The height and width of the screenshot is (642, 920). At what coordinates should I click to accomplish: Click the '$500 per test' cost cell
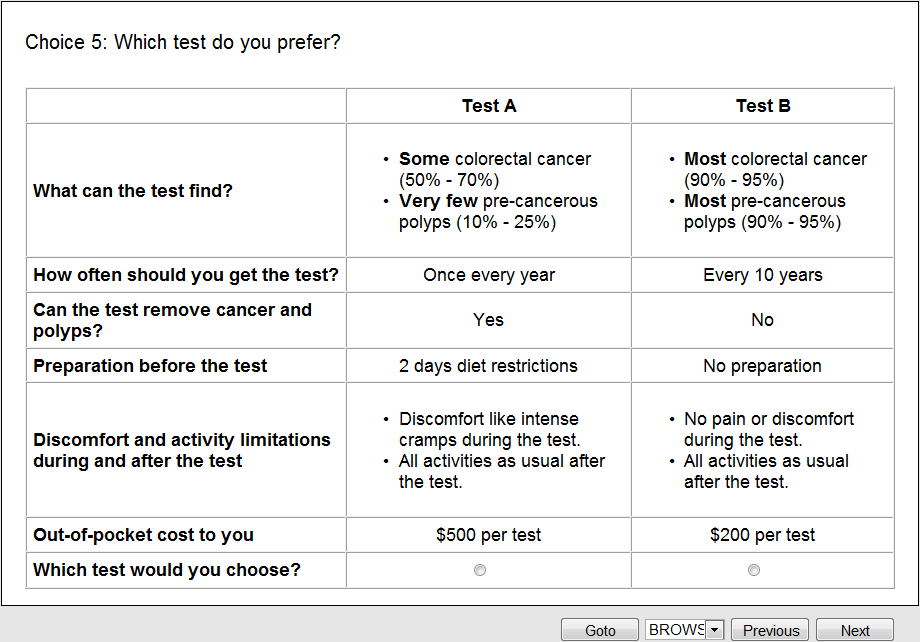(489, 535)
